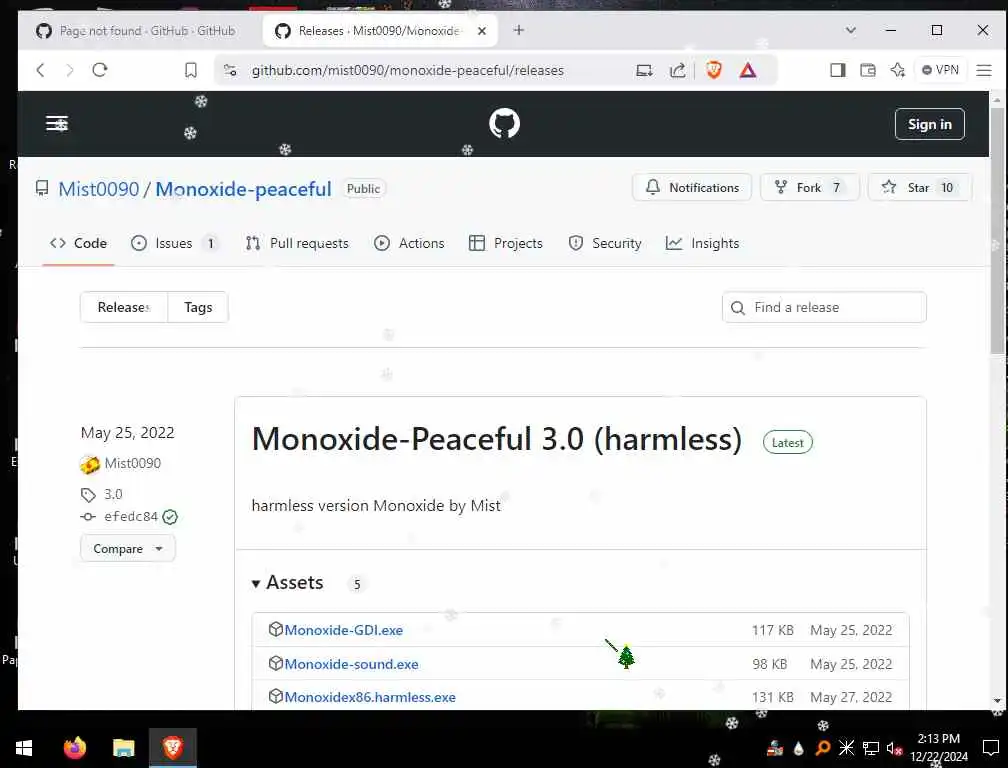Viewport: 1008px width, 768px height.
Task: Toggle the browser sidebar panel icon
Action: point(838,70)
